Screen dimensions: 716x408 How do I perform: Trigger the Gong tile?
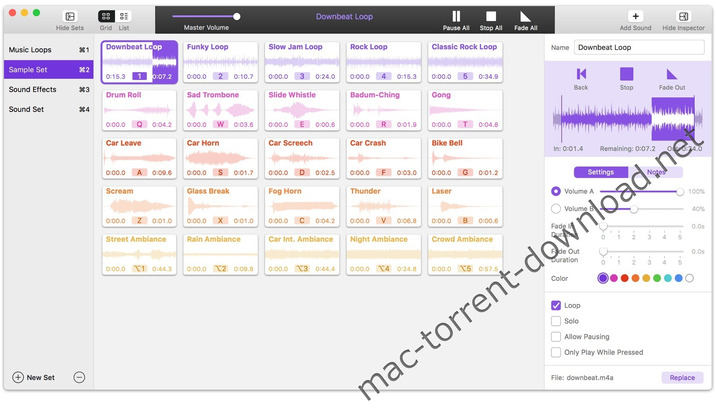(x=465, y=110)
